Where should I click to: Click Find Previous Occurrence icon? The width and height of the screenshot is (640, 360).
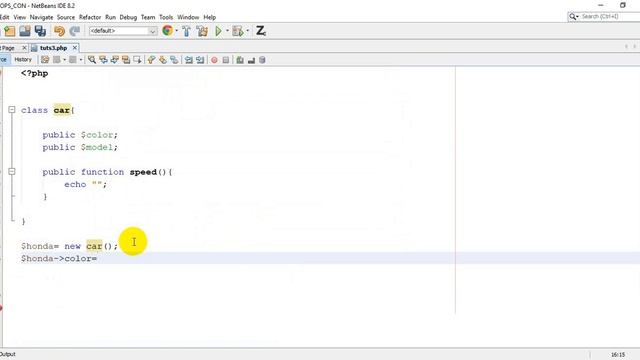[x=103, y=60]
